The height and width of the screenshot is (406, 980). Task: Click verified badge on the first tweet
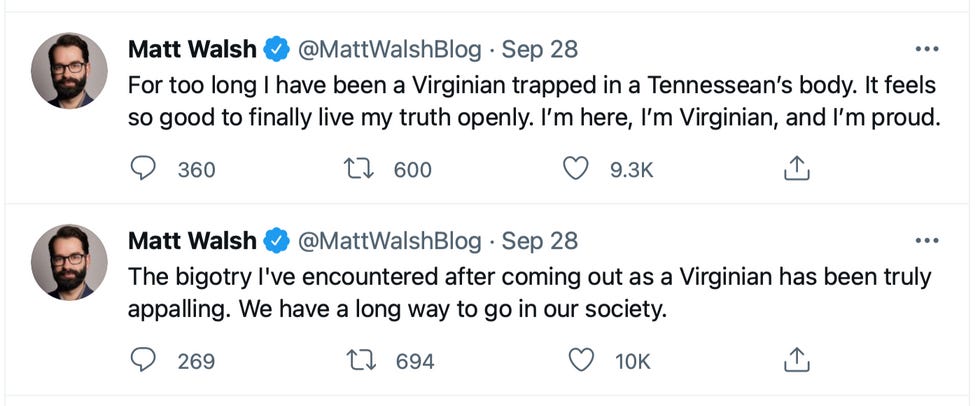click(x=276, y=49)
